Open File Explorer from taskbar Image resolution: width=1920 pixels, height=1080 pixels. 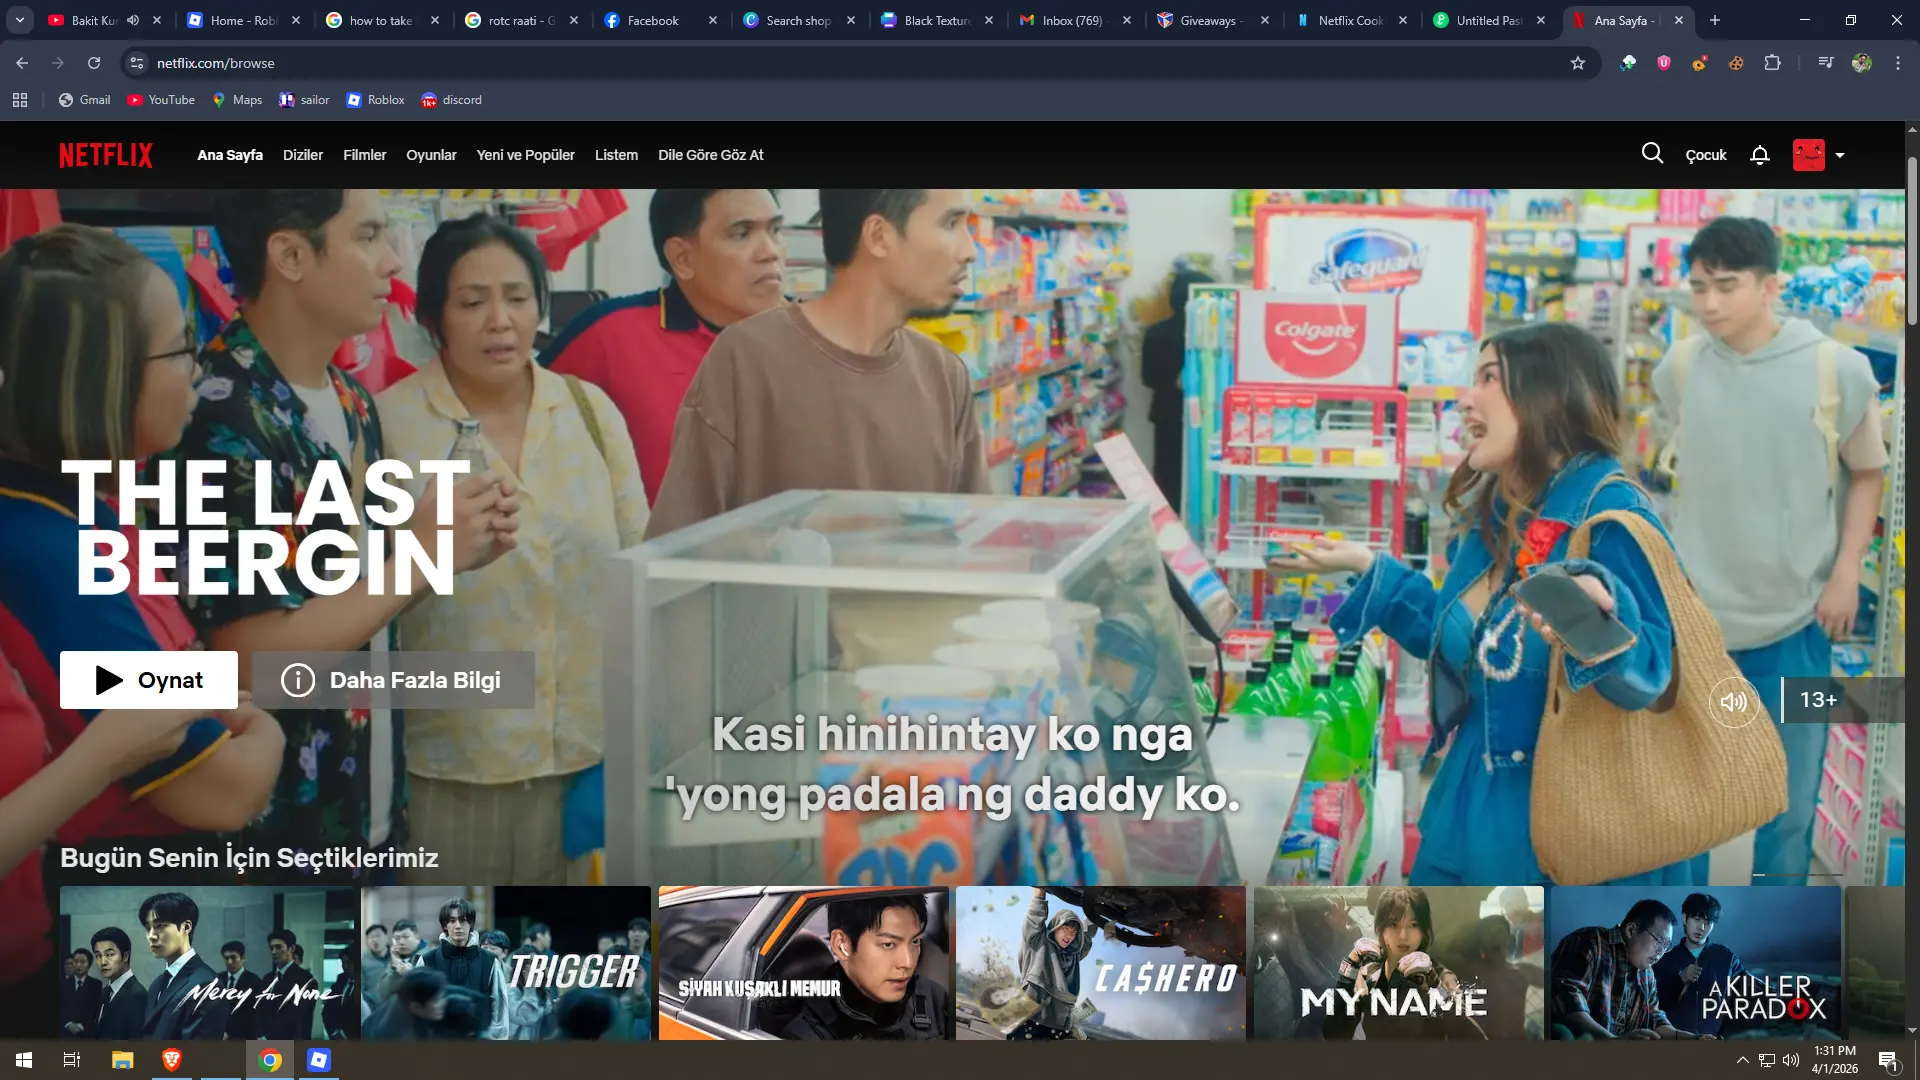coord(122,1060)
